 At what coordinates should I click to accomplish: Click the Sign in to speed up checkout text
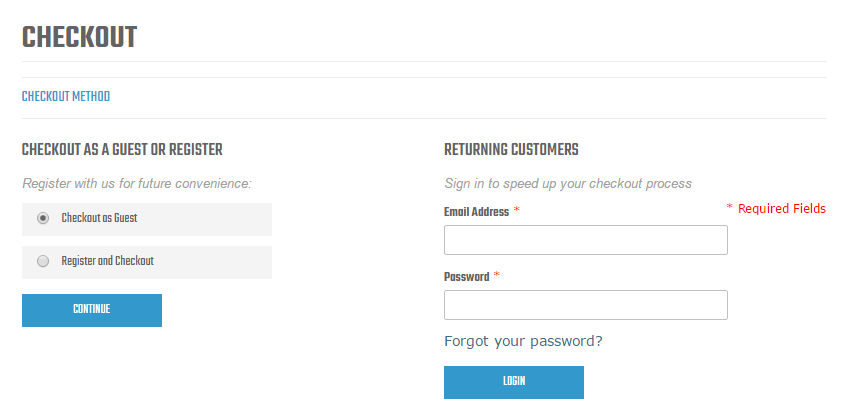point(567,184)
